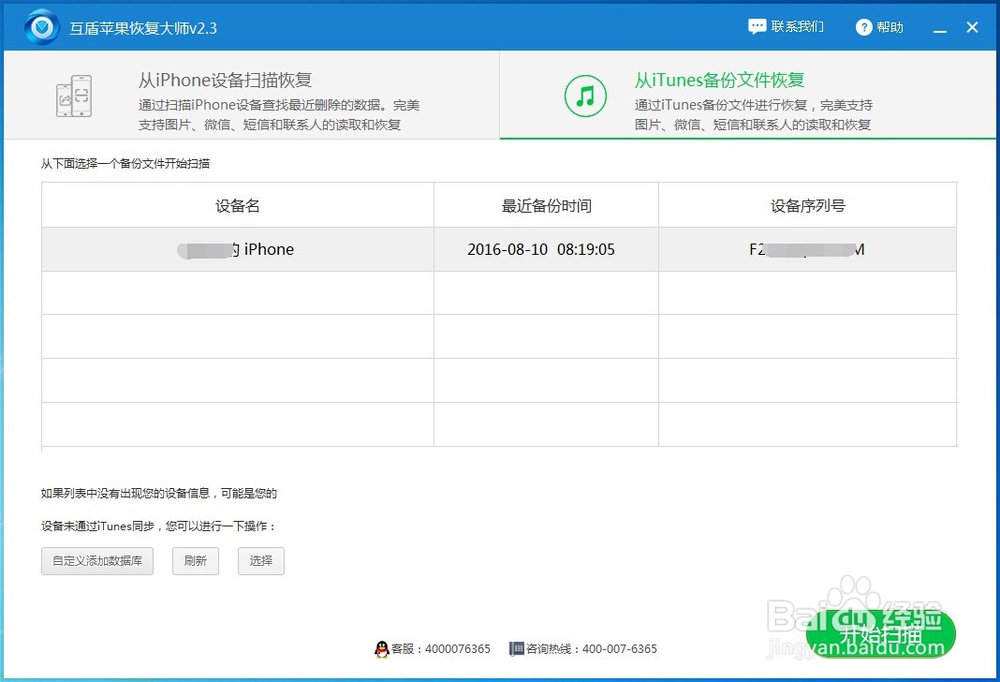Viewport: 1000px width, 682px height.
Task: Click the 设备名 column header
Action: (x=237, y=205)
